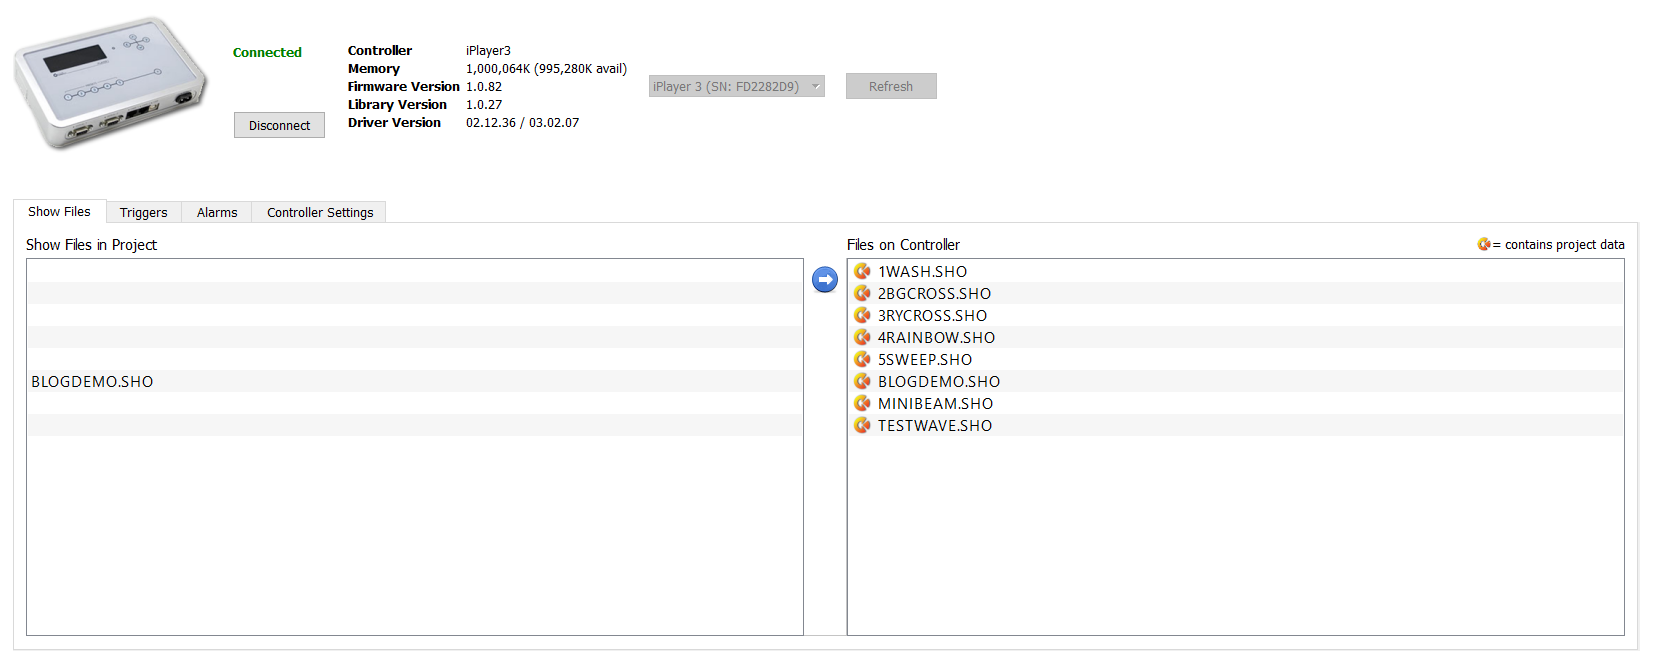Click the contains project data legend icon
Screen dimensions: 1656x665
pos(1483,244)
